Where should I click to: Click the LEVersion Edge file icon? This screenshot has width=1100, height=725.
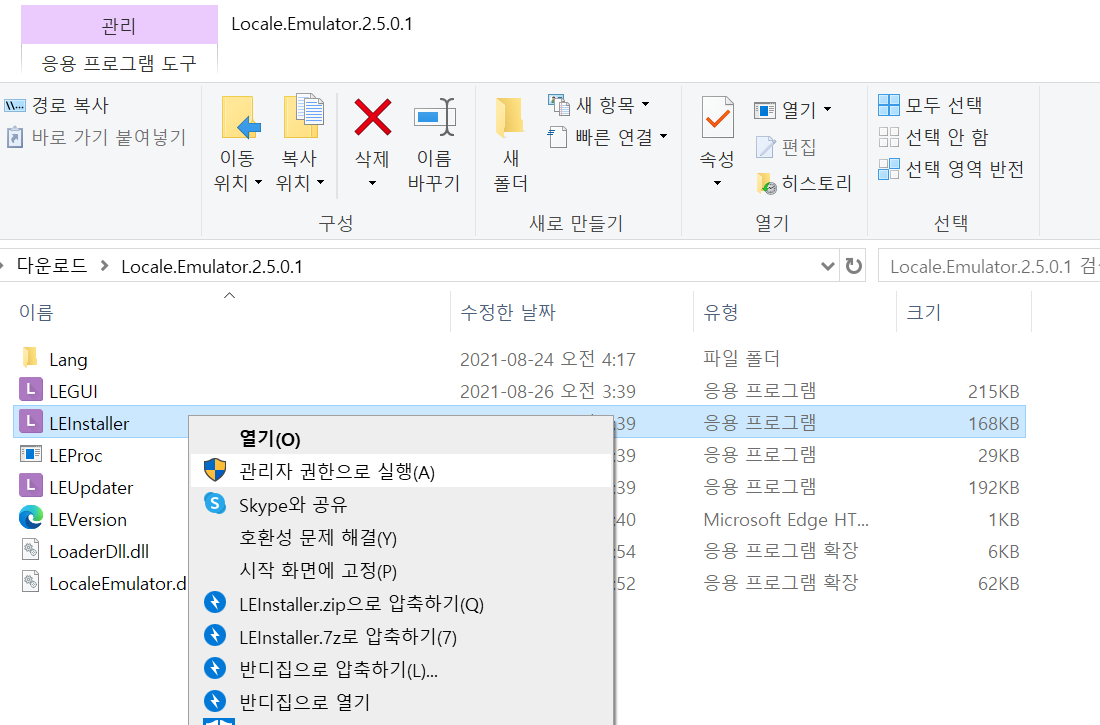point(31,518)
